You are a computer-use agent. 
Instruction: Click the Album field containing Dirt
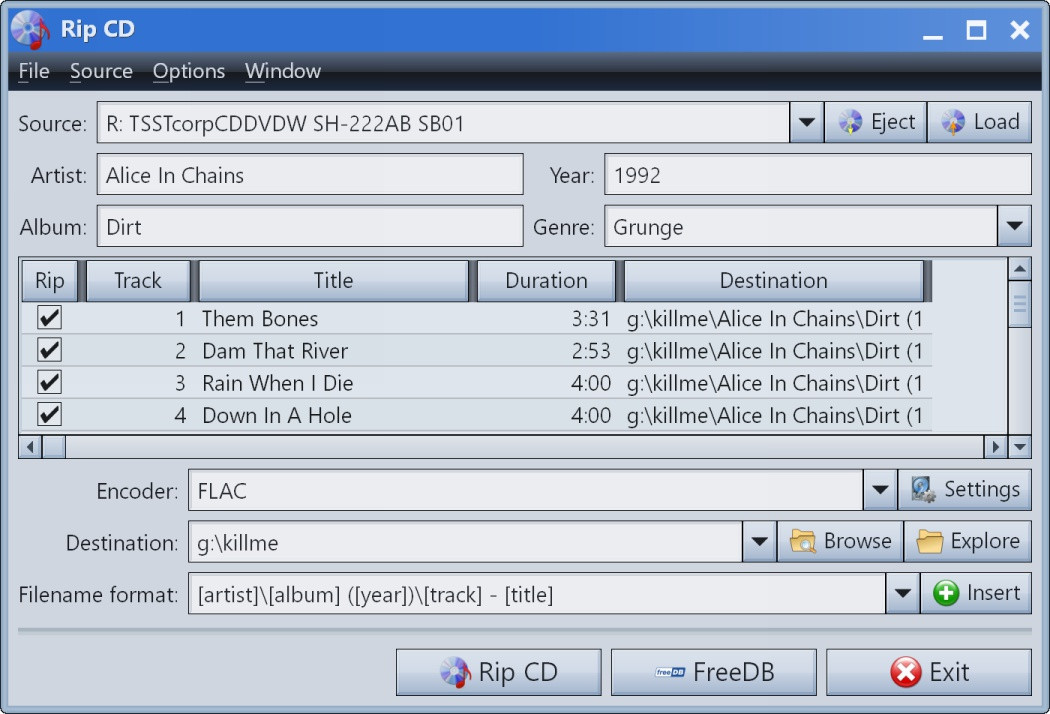tap(310, 226)
